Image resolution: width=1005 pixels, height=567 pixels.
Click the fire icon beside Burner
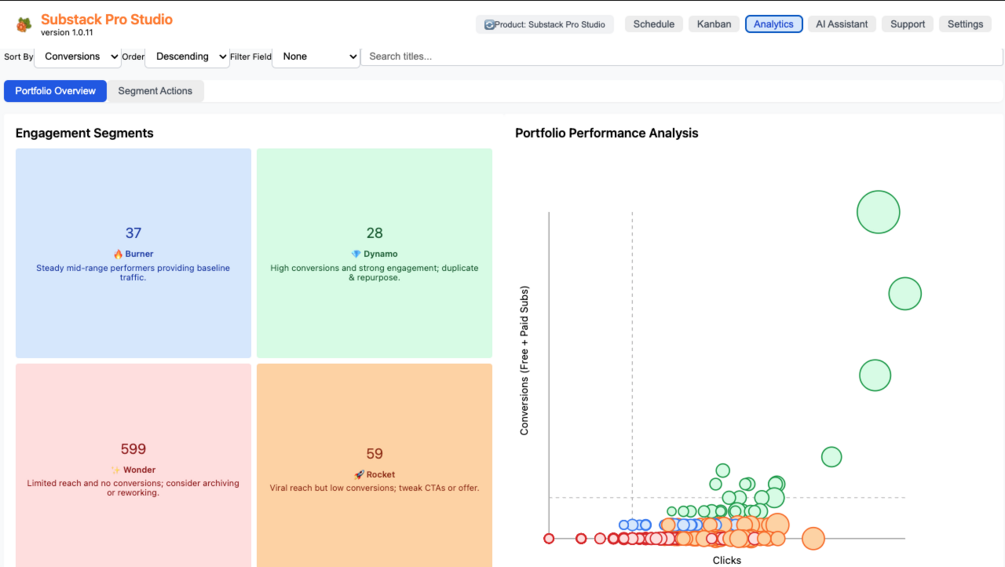pyautogui.click(x=118, y=254)
